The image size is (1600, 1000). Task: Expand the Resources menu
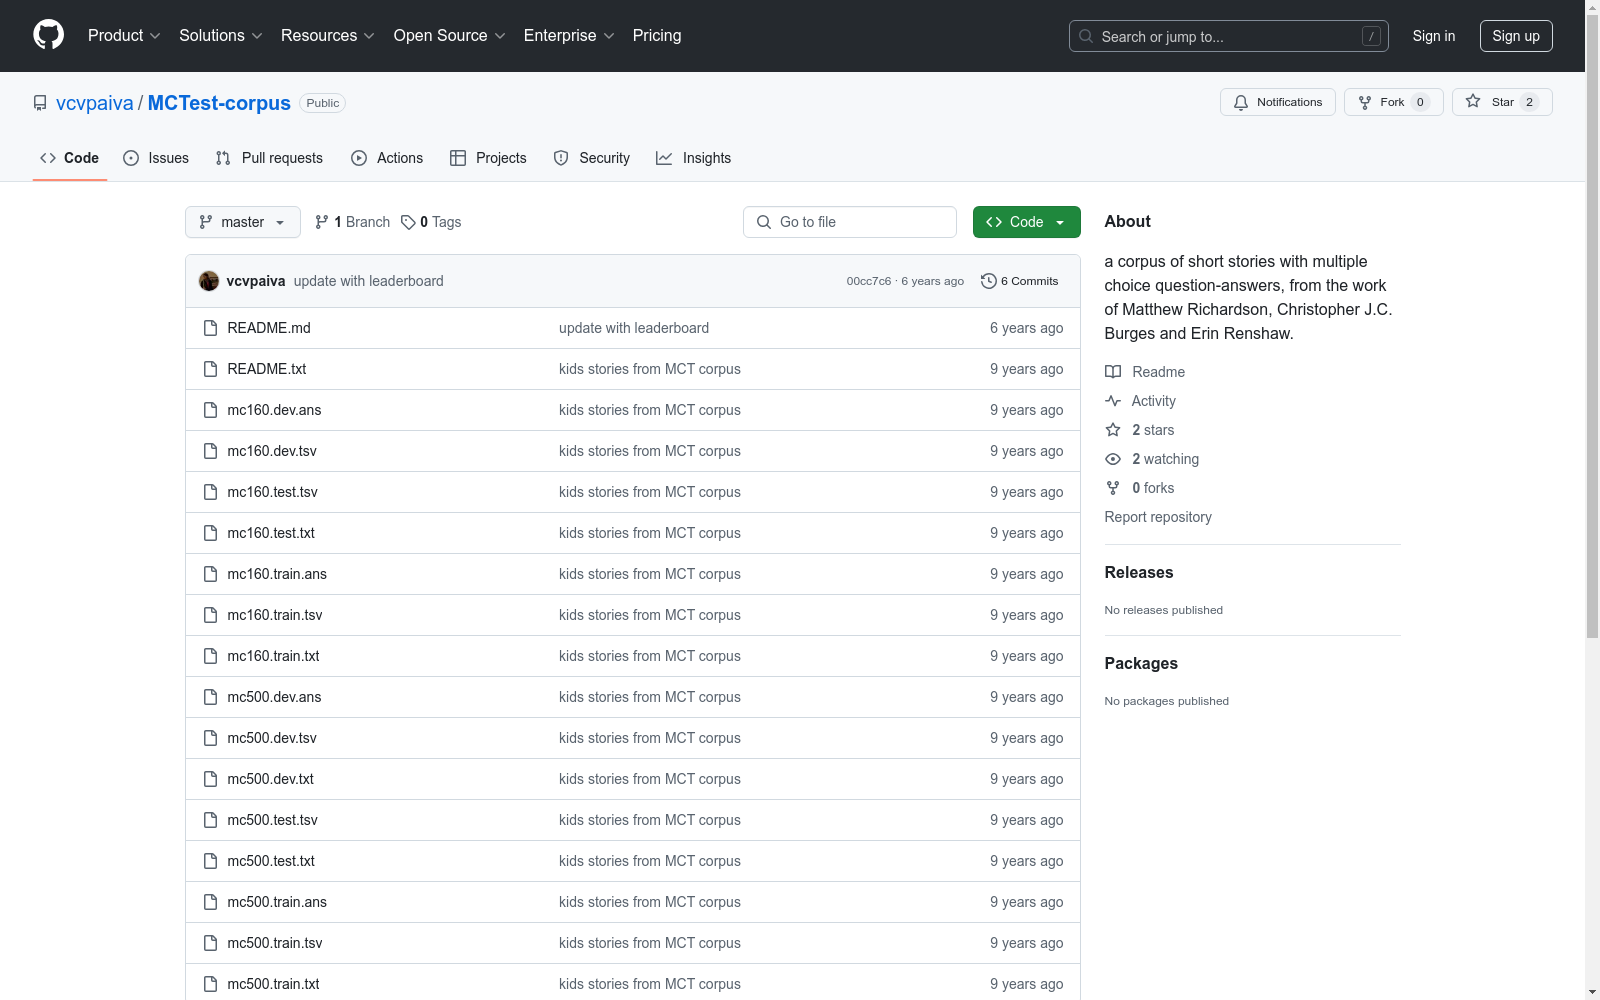pyautogui.click(x=328, y=35)
